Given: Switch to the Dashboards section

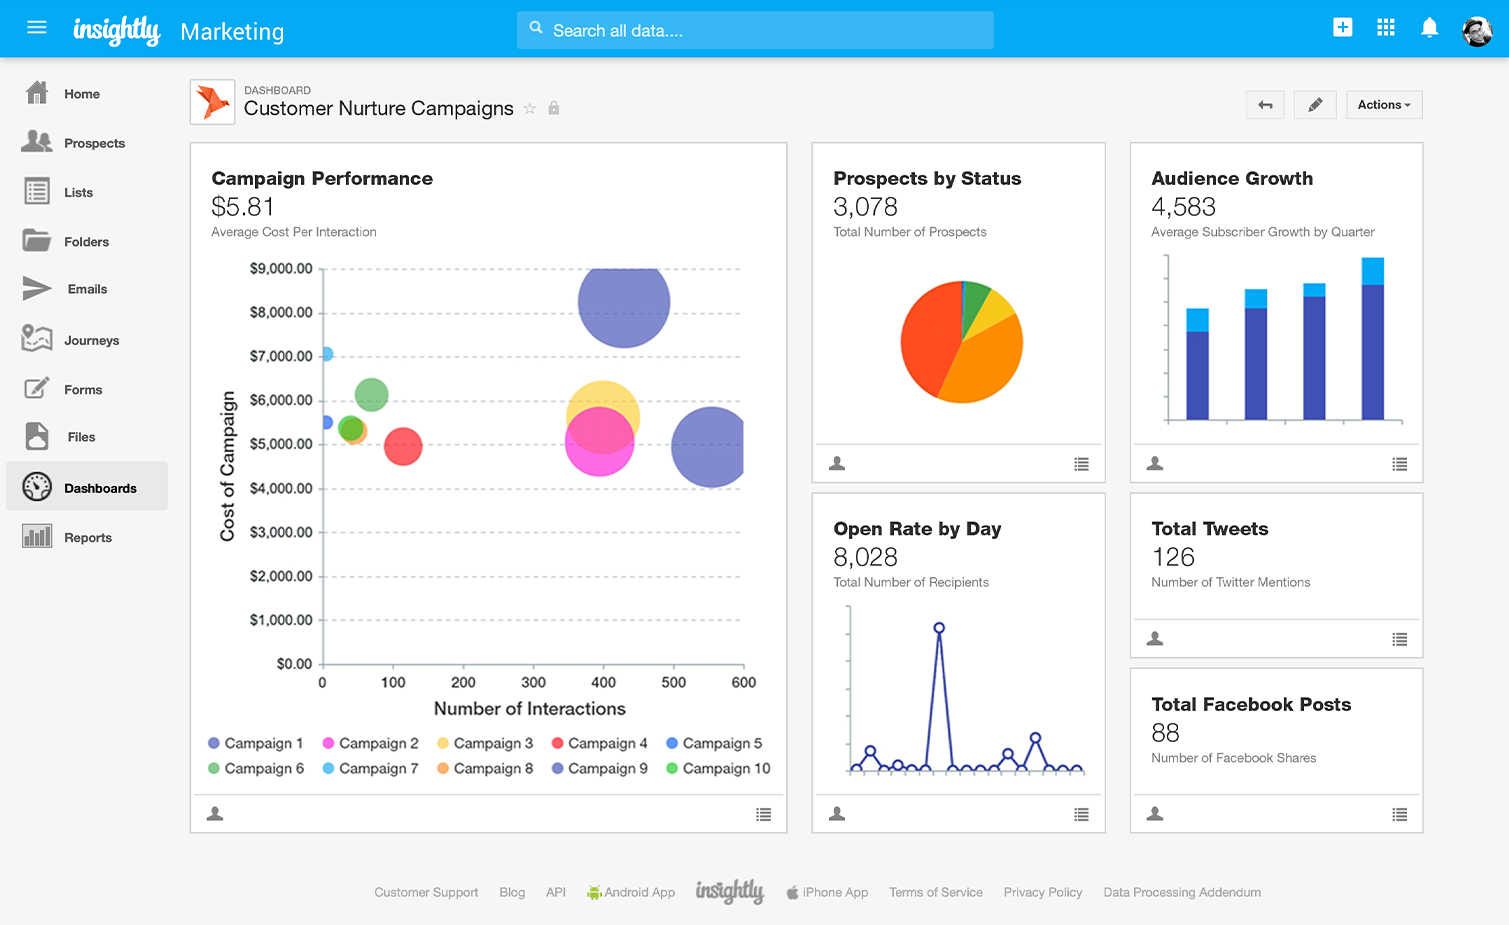Looking at the screenshot, I should coord(100,488).
